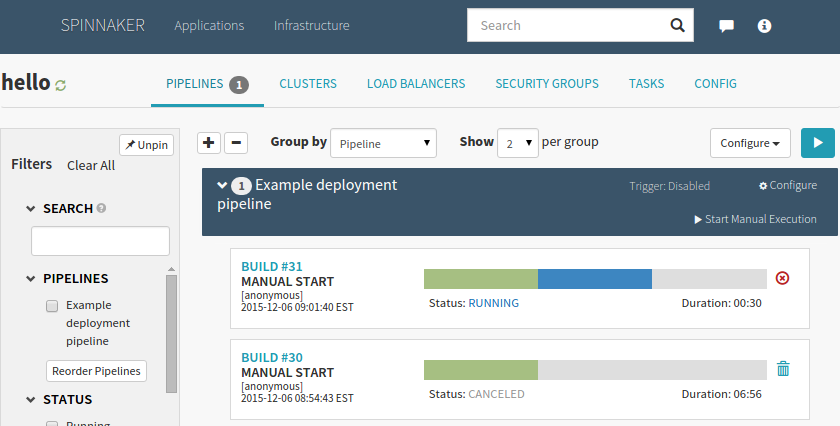Open the feedback chat bubble icon
The width and height of the screenshot is (840, 426).
(x=727, y=26)
